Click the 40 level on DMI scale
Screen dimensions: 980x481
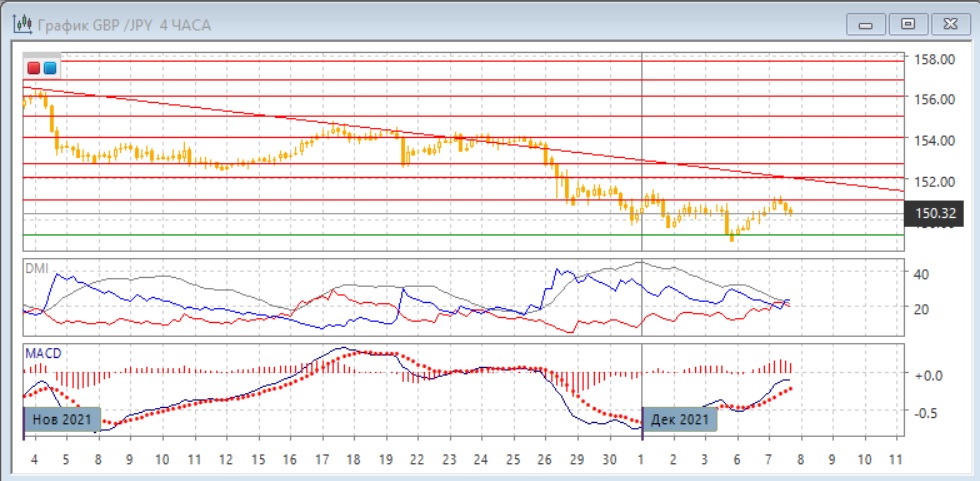922,274
